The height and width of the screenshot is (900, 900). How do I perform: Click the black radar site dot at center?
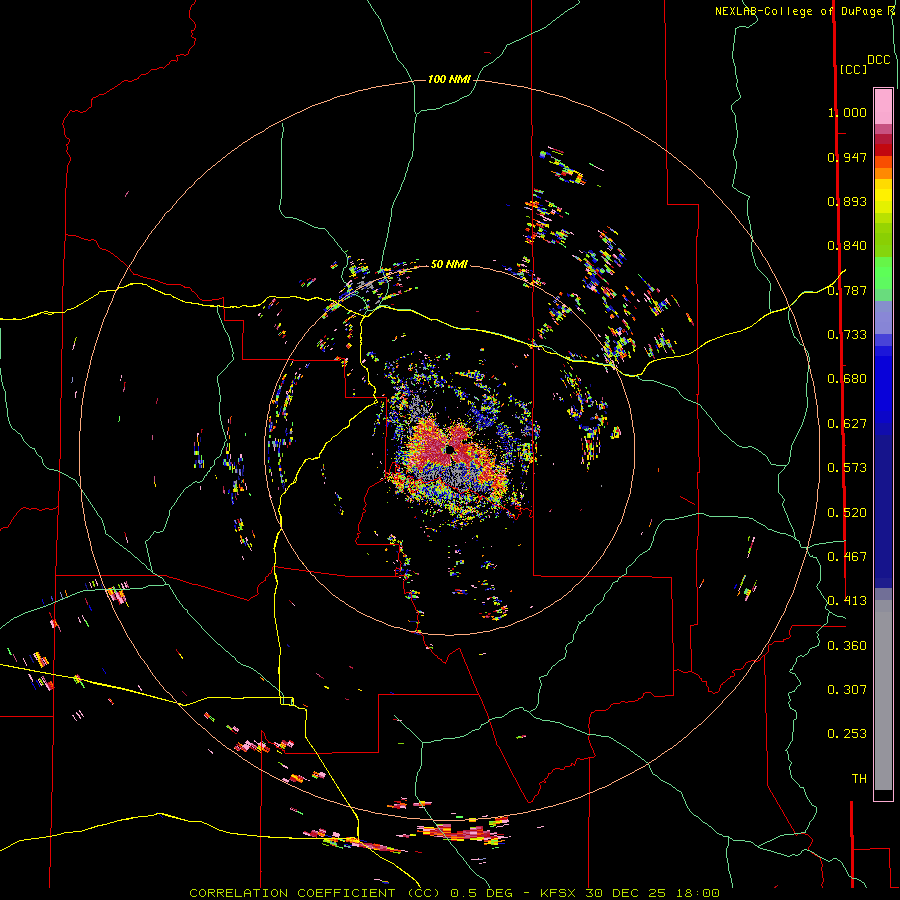click(x=449, y=449)
